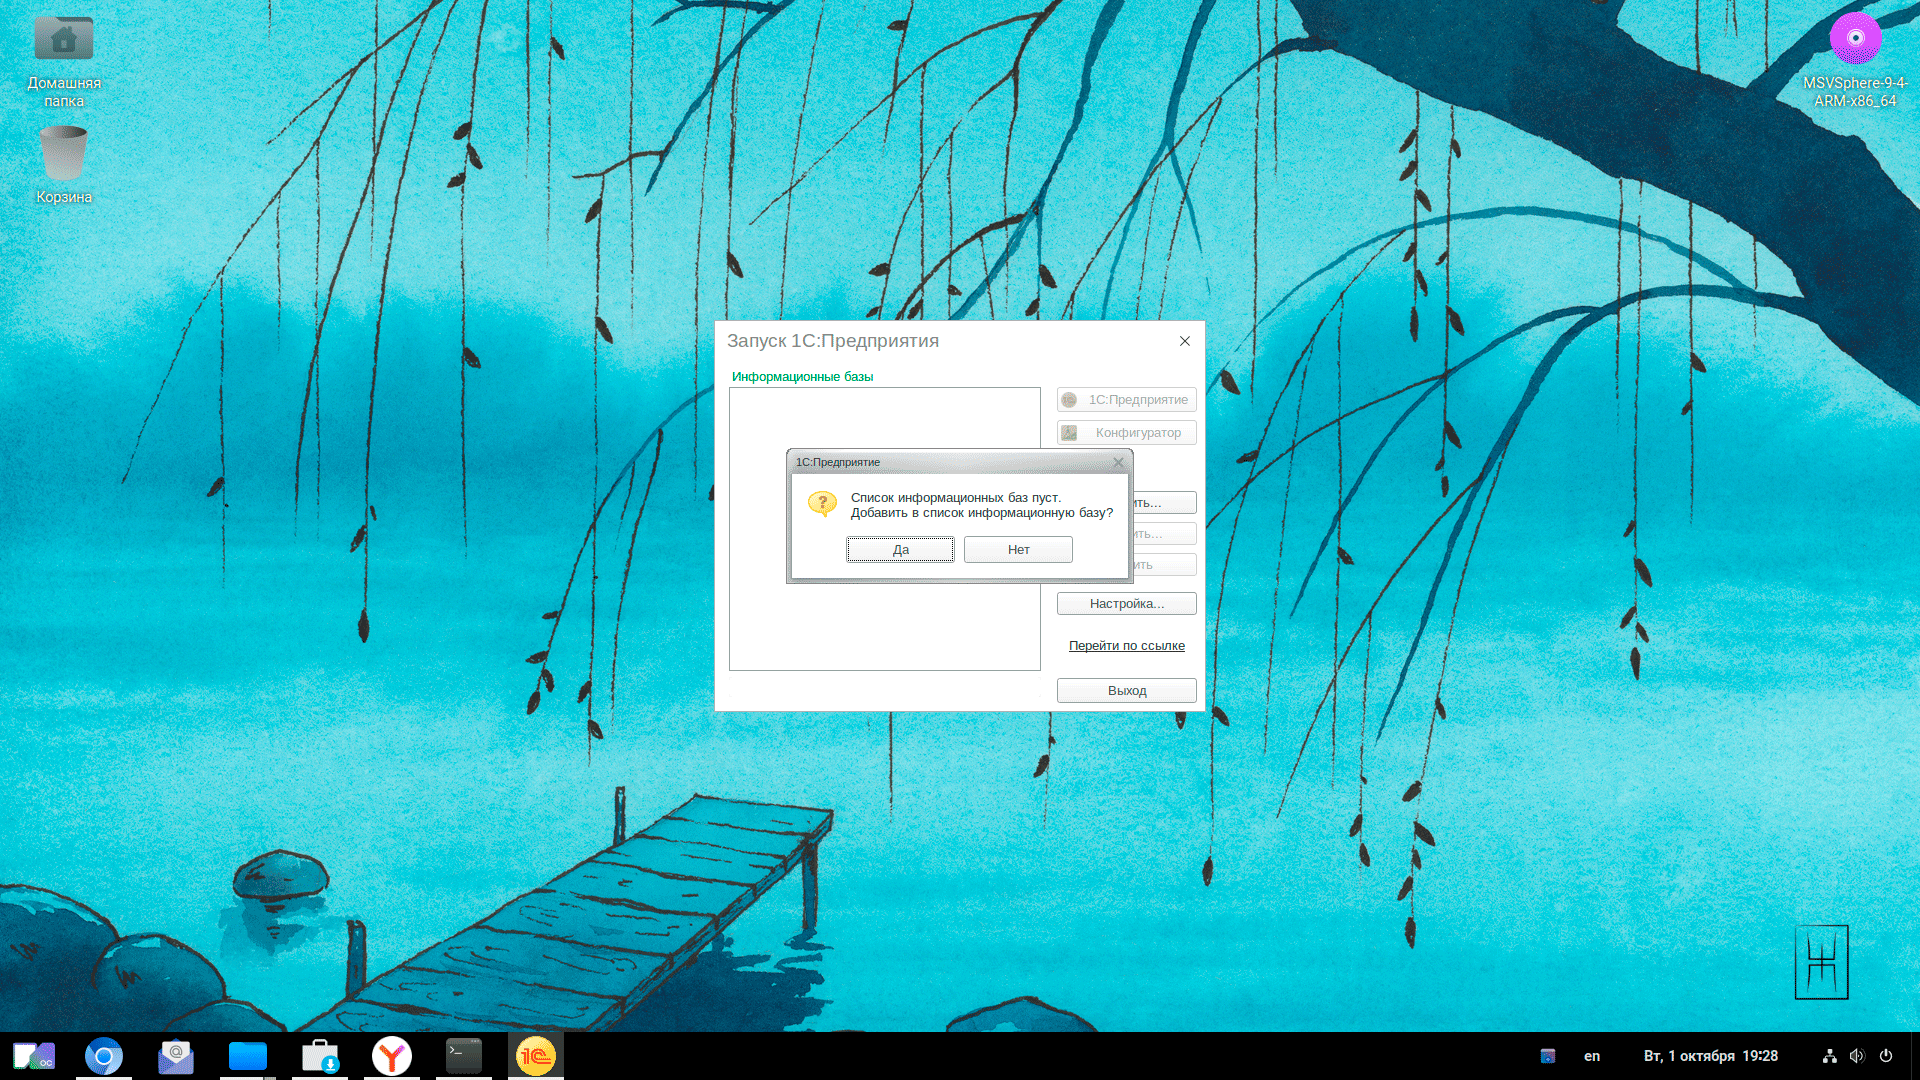Click 1C icon in taskbar

pyautogui.click(x=536, y=1056)
